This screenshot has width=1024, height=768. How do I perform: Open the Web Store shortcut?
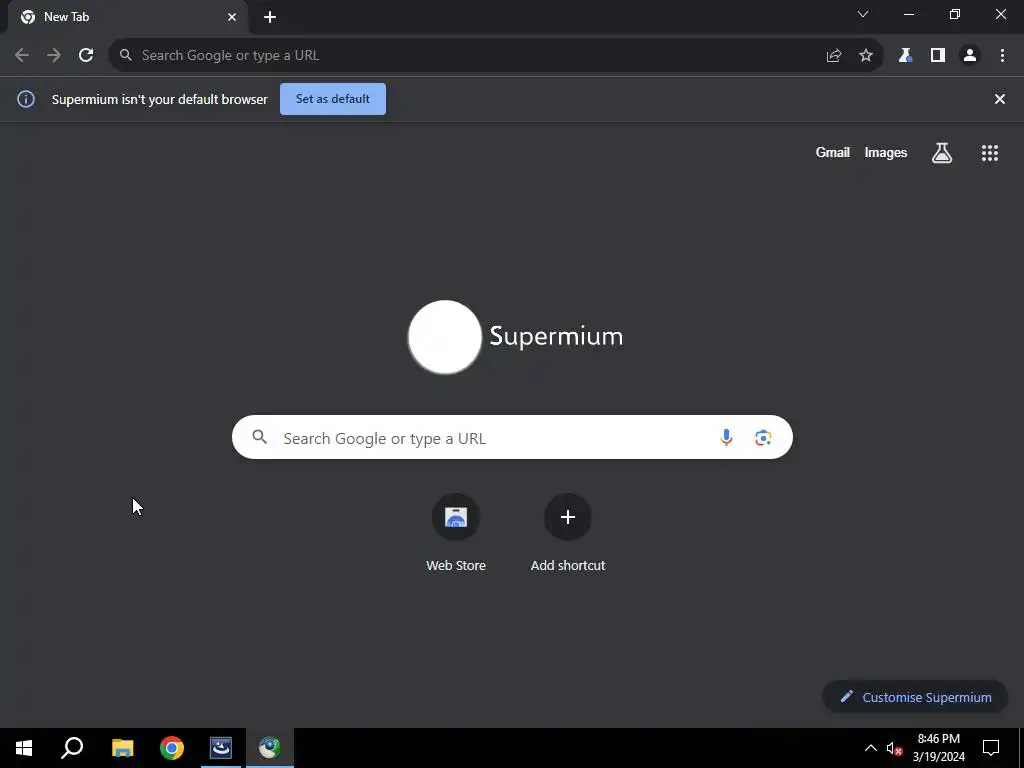pyautogui.click(x=456, y=533)
